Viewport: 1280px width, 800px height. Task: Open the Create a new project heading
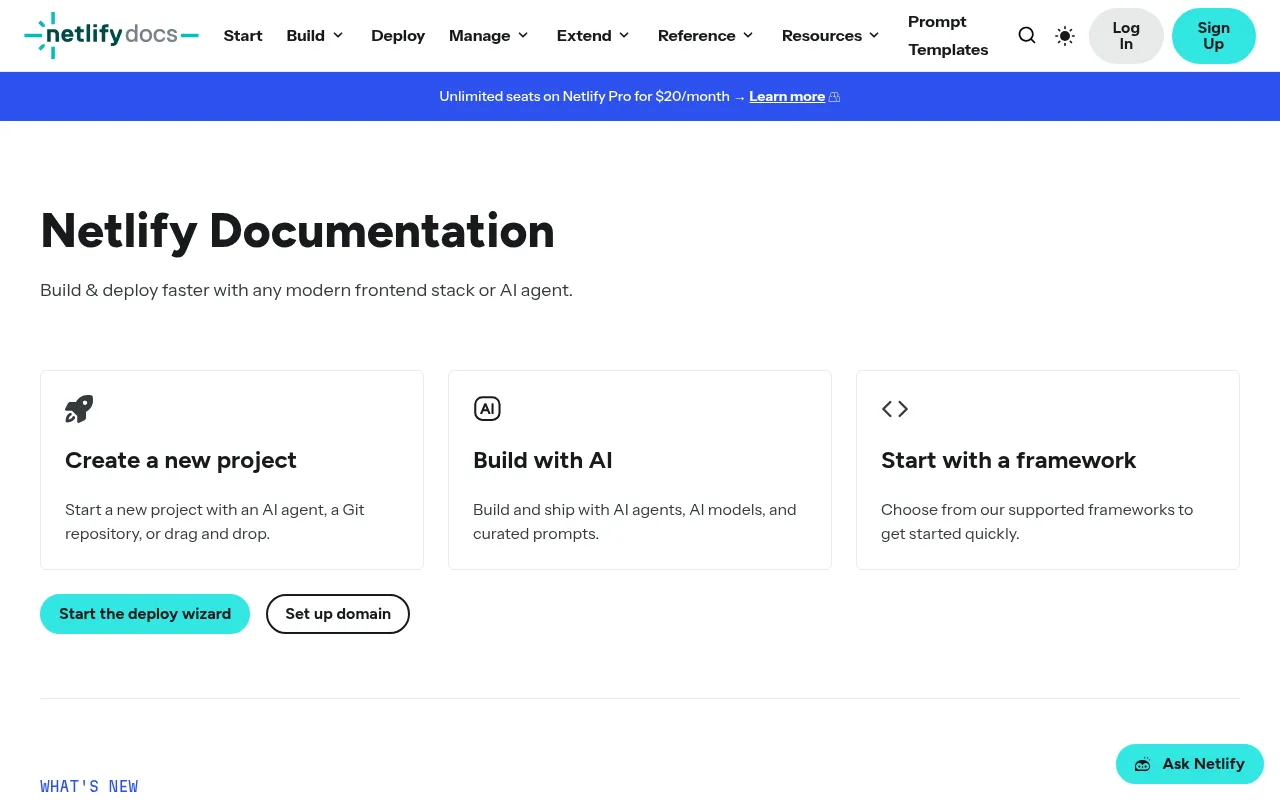pos(181,460)
